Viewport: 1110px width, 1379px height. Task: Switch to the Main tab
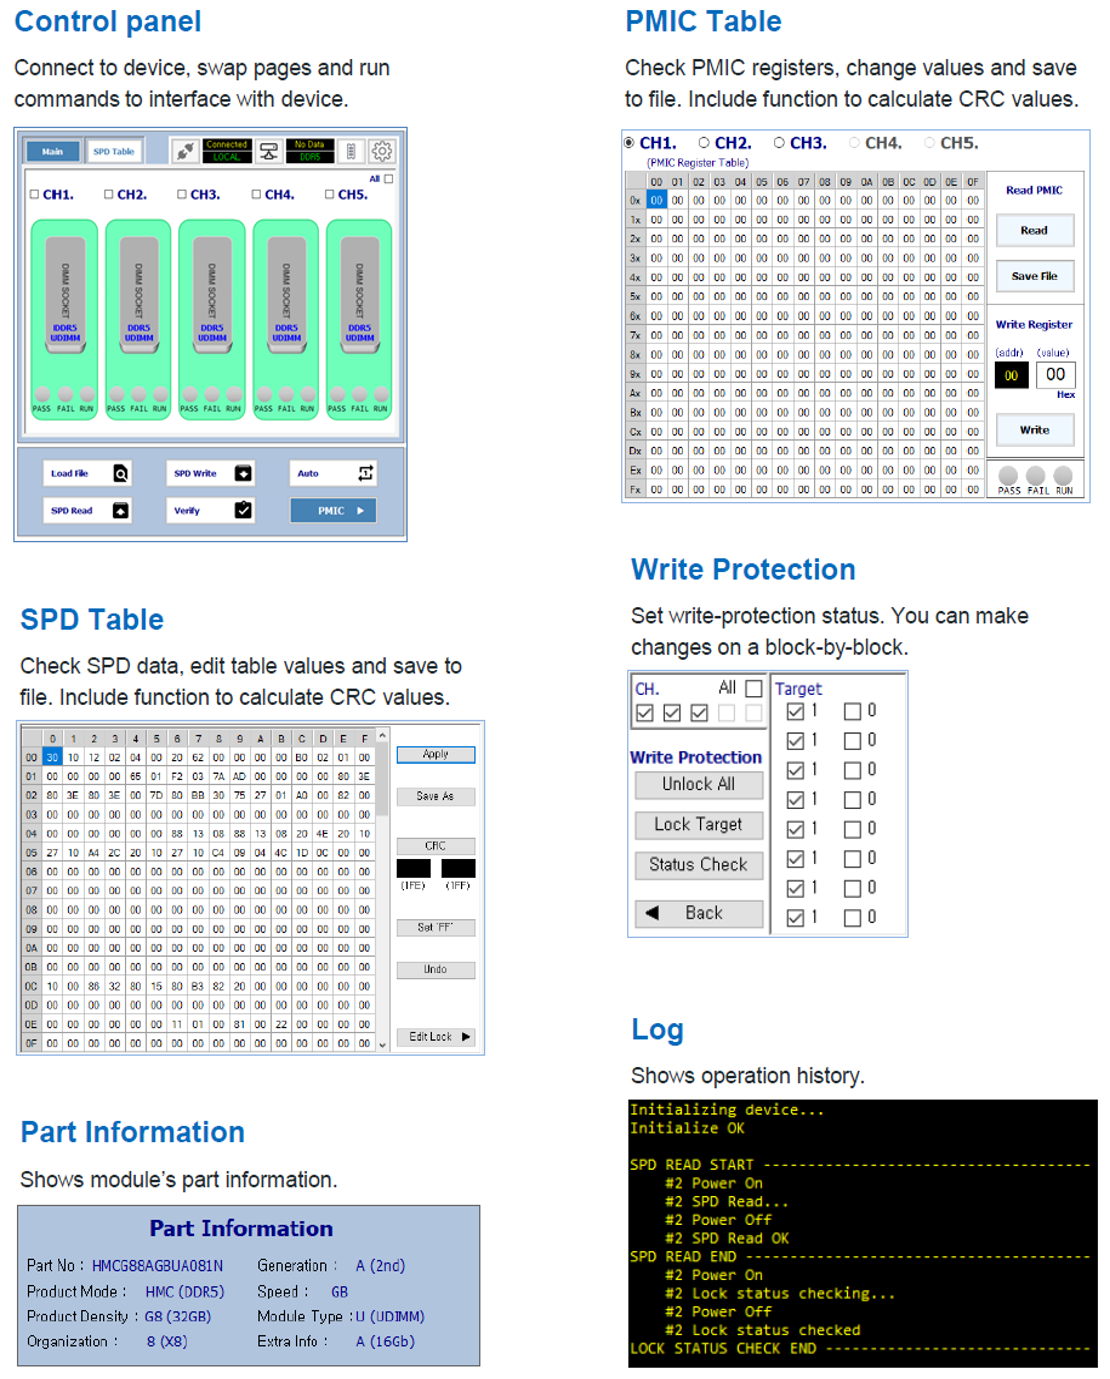52,152
